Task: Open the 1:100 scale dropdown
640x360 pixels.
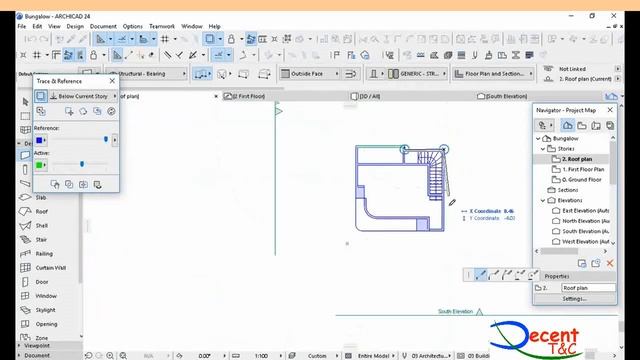Action: pos(280,356)
